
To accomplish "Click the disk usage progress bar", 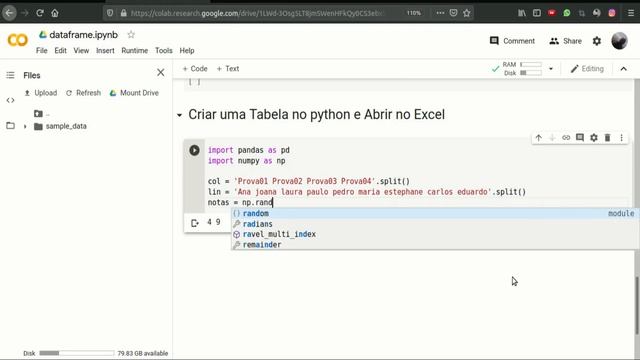I will click(76, 353).
